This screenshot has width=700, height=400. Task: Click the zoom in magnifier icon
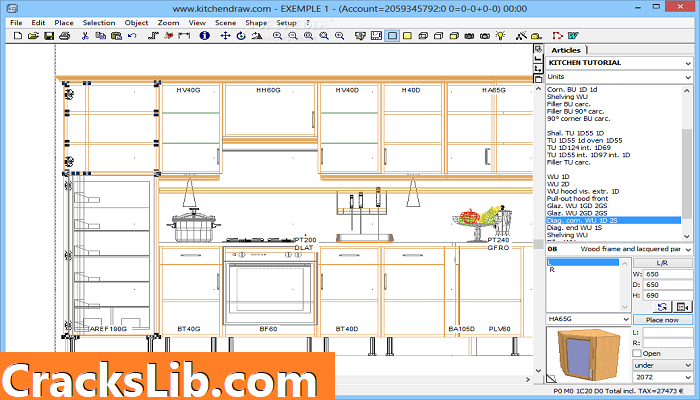(277, 36)
